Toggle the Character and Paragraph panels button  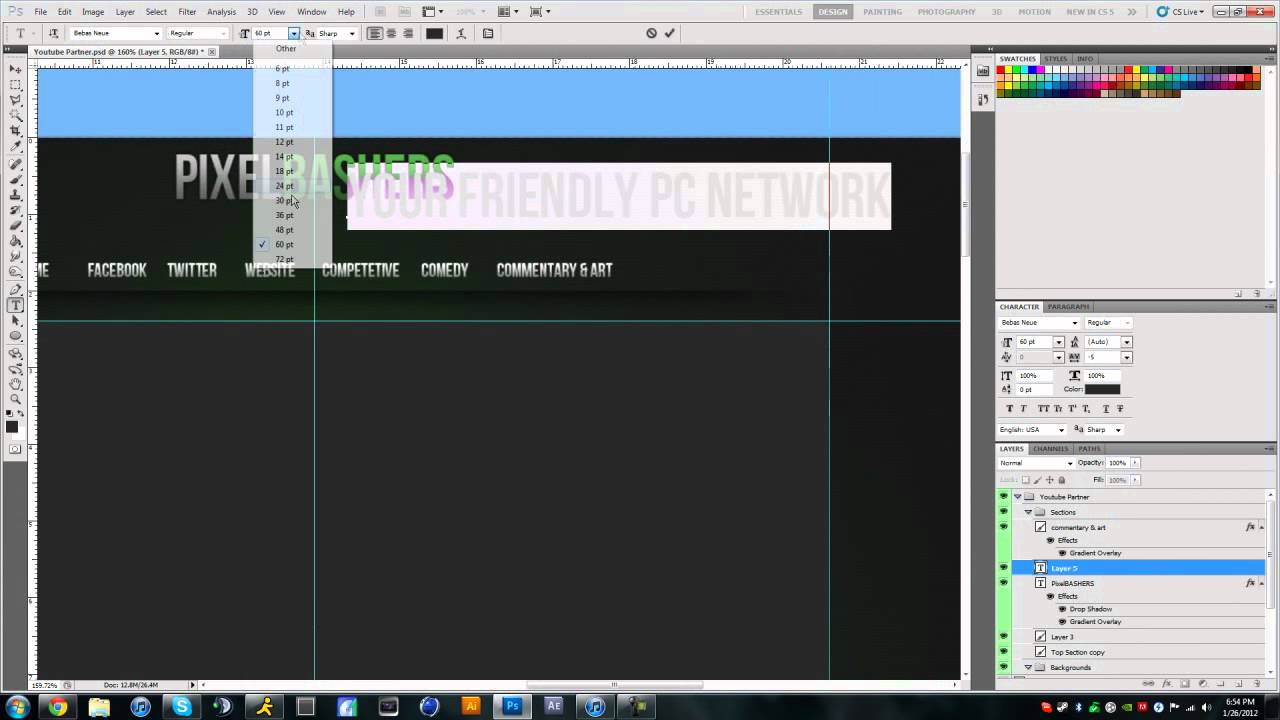click(488, 33)
